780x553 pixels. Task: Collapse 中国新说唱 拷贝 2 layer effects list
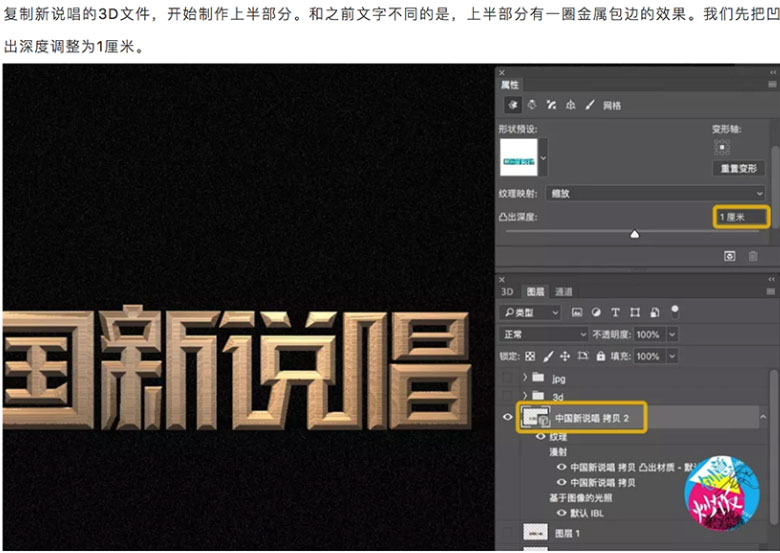tap(763, 417)
